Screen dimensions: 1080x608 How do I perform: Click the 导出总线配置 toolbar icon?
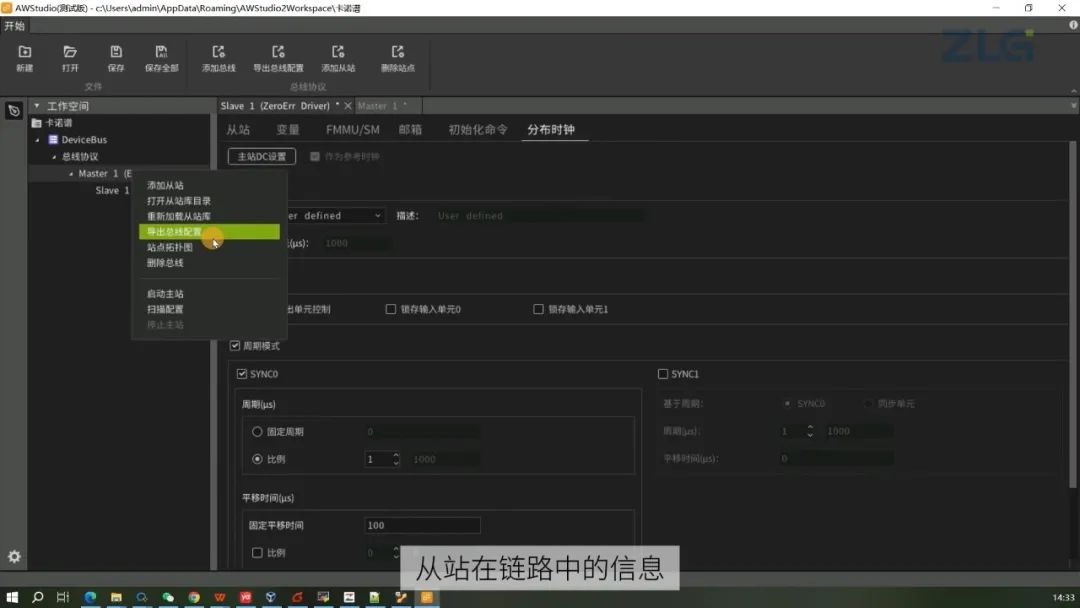click(x=278, y=52)
